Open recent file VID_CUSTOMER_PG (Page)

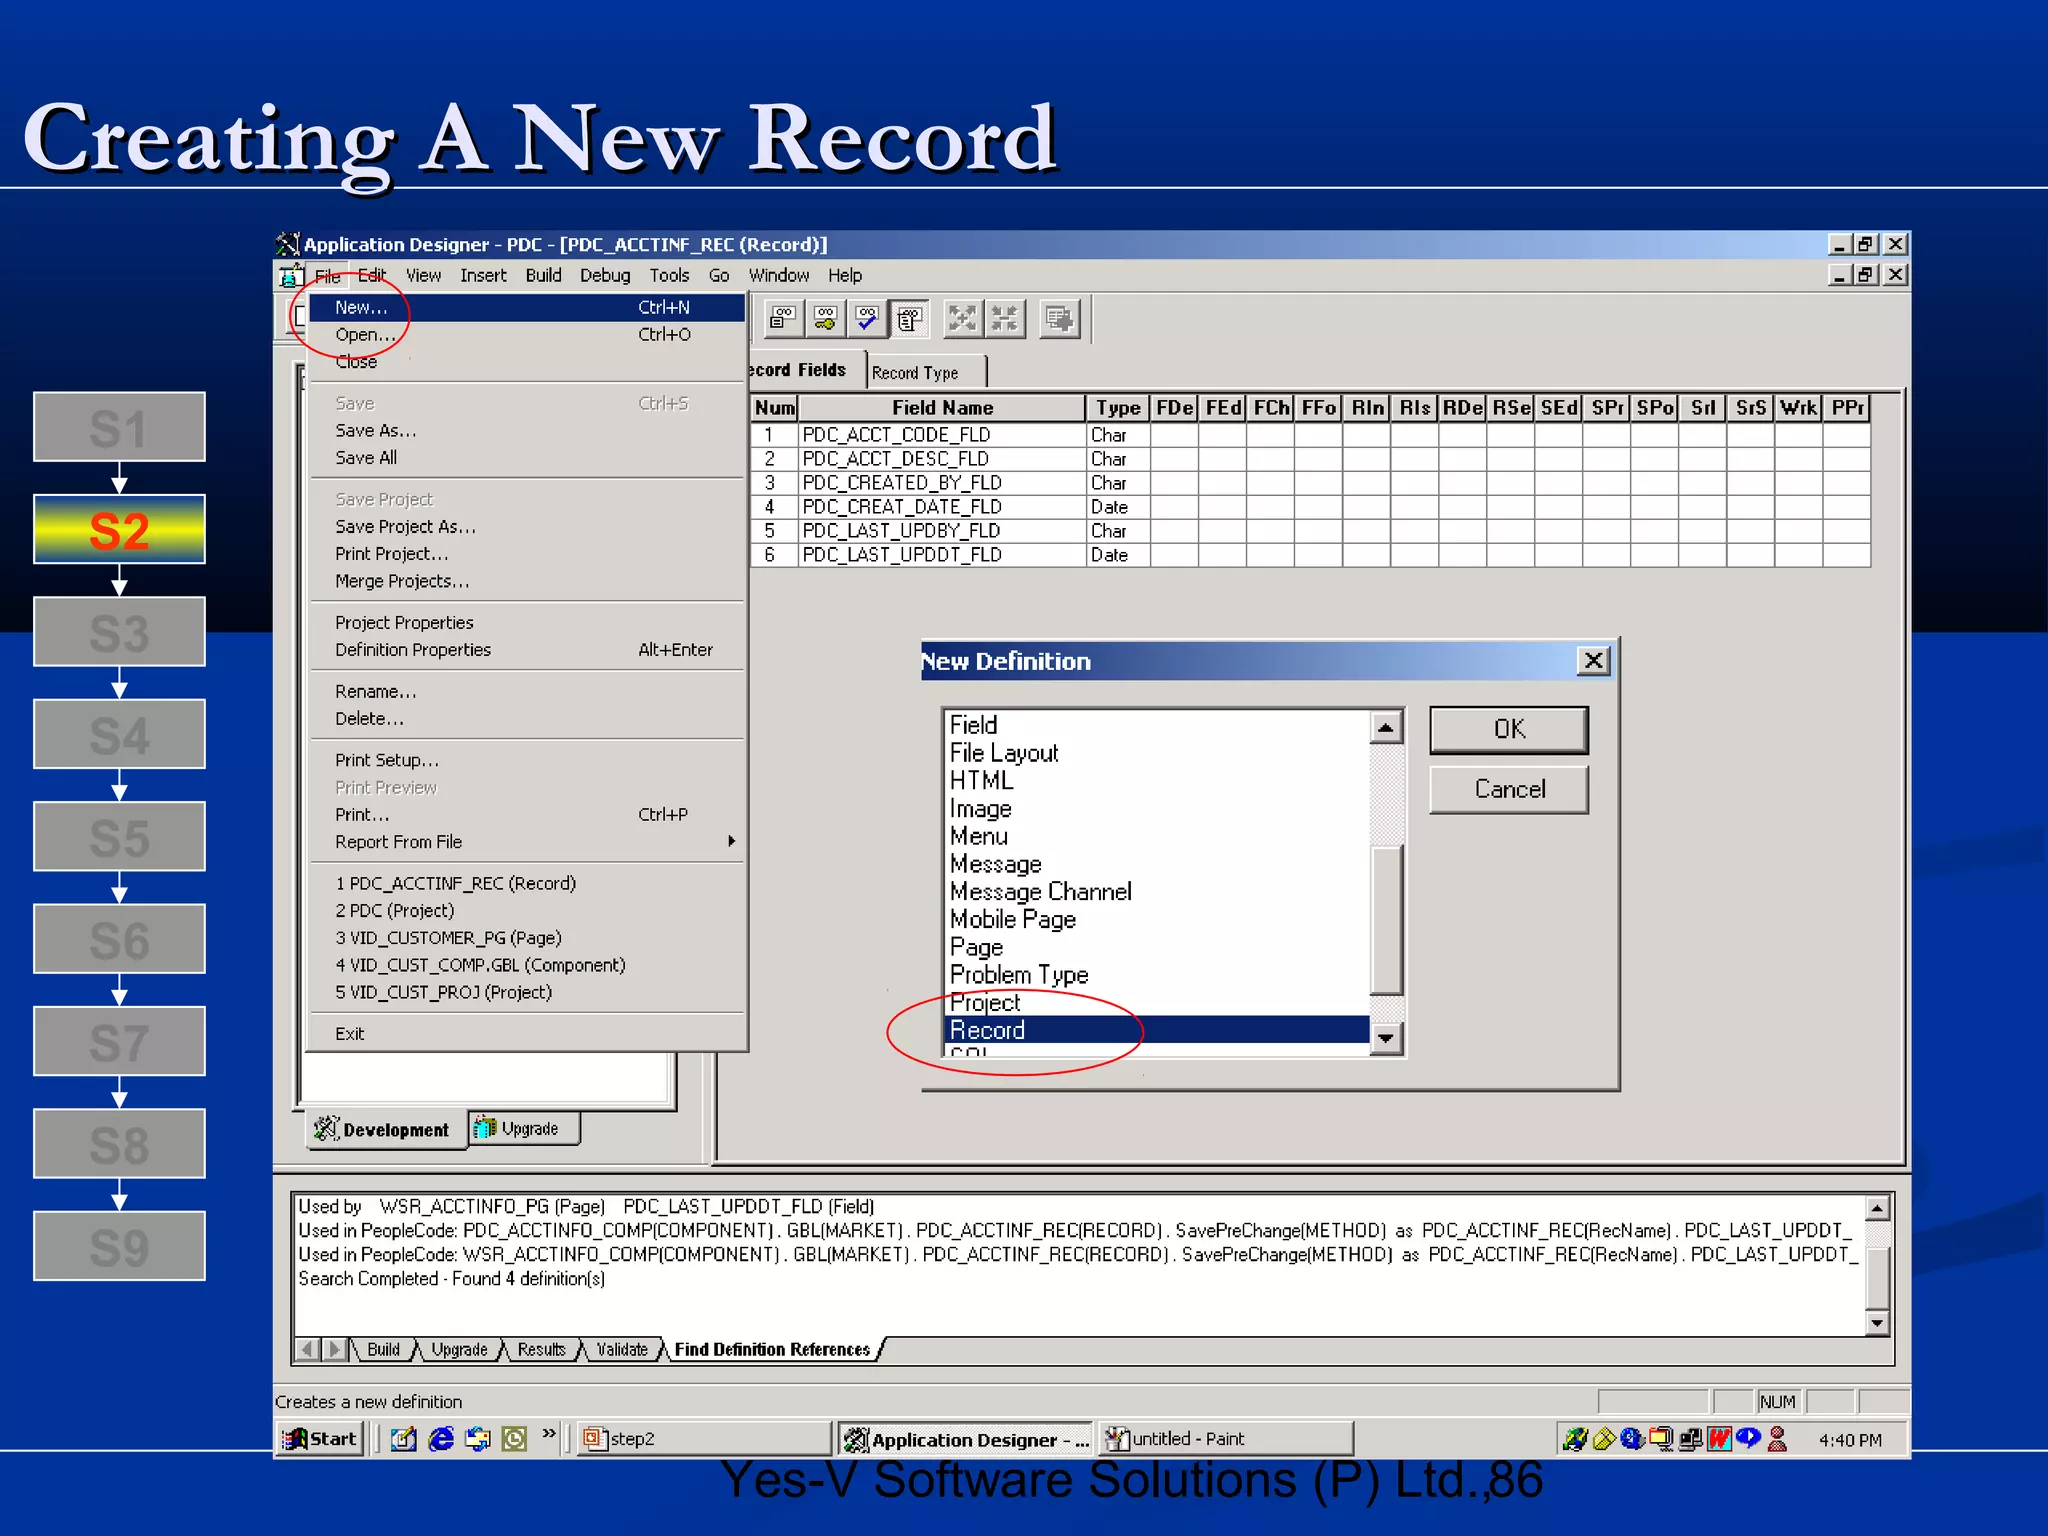527,938
